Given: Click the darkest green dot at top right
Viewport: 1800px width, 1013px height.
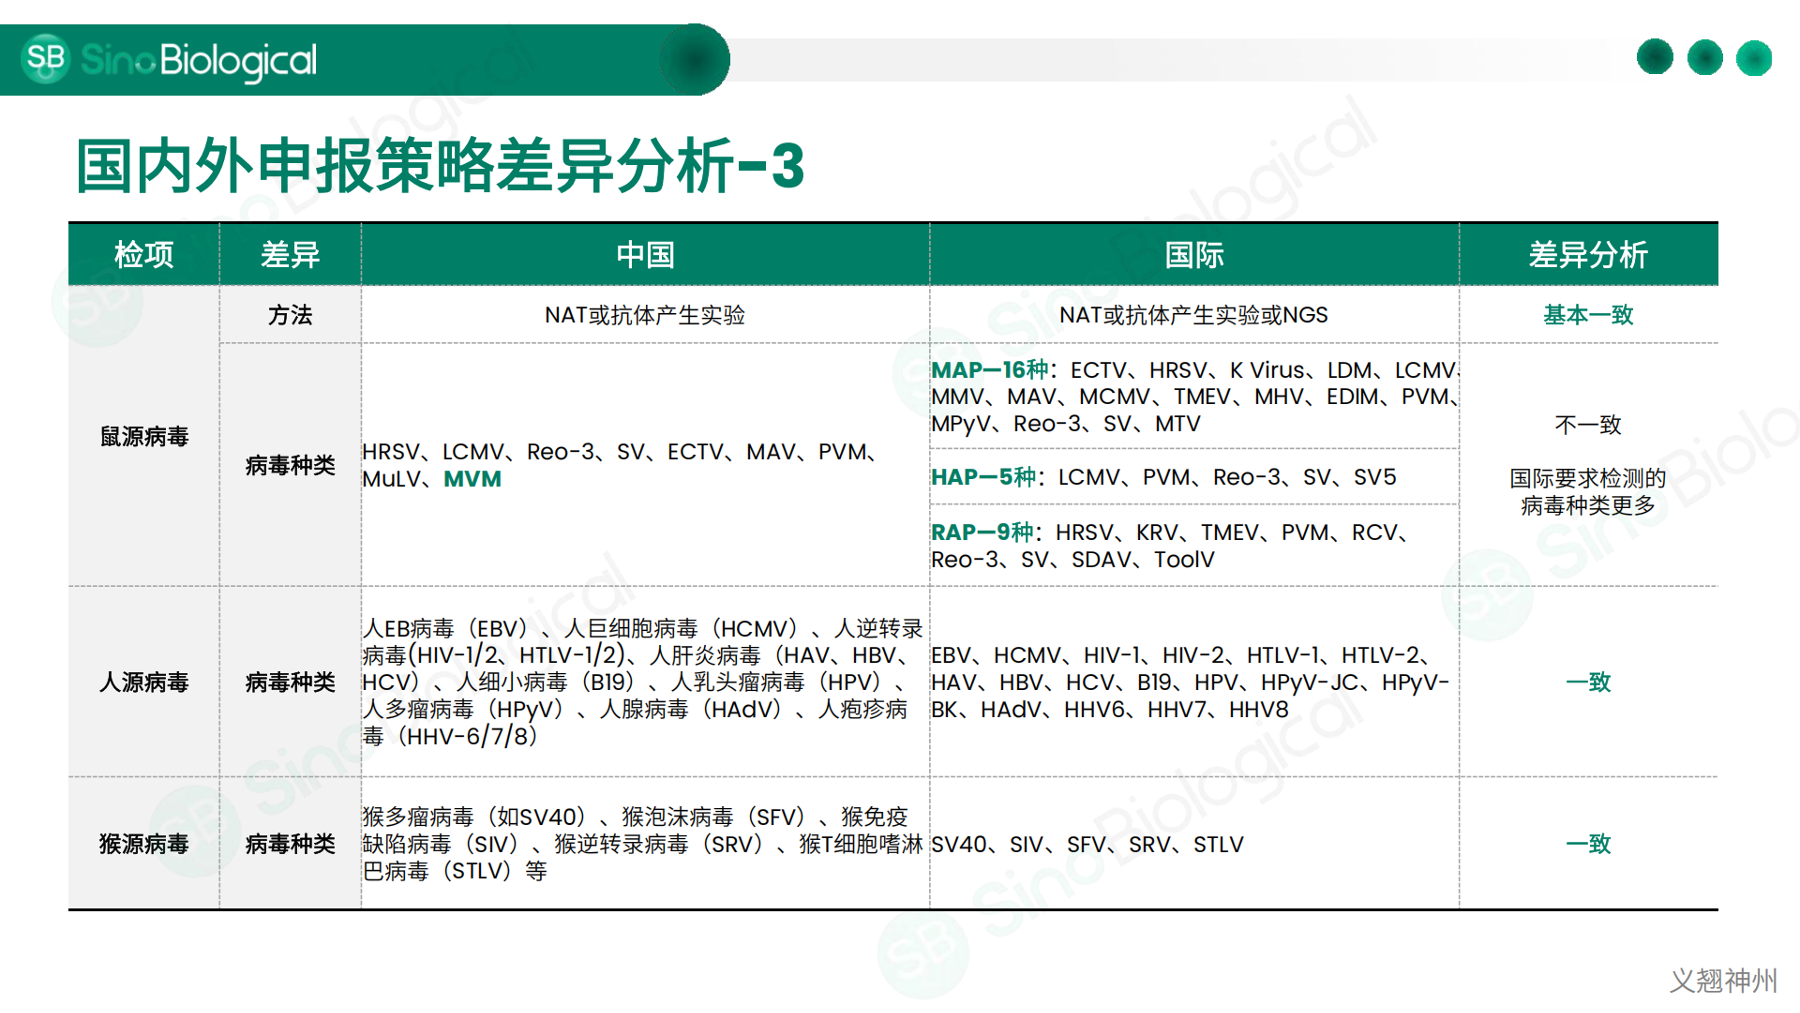Looking at the screenshot, I should (1654, 57).
